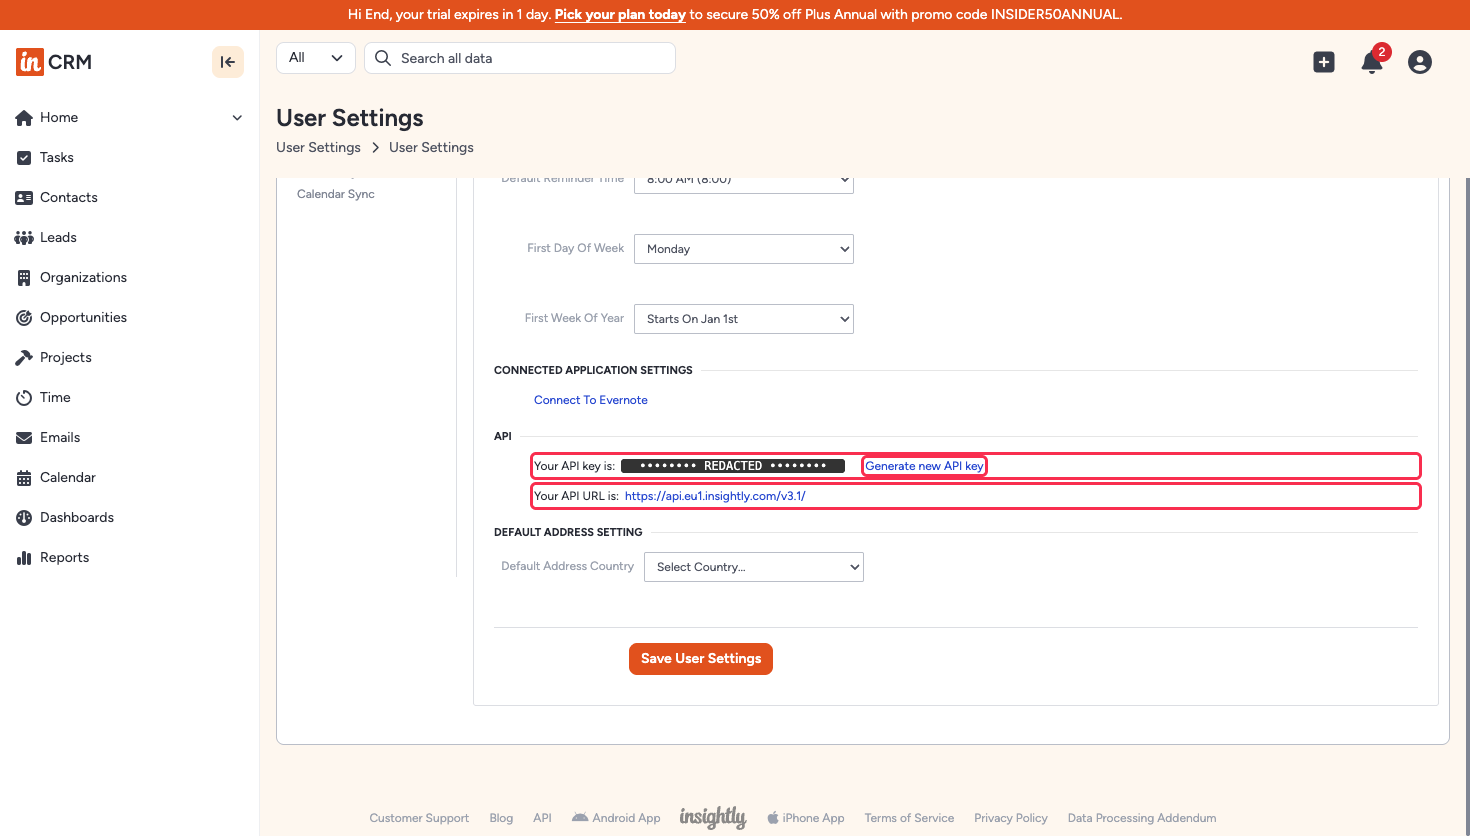Open the user profile avatar icon
This screenshot has width=1470, height=836.
tap(1420, 62)
